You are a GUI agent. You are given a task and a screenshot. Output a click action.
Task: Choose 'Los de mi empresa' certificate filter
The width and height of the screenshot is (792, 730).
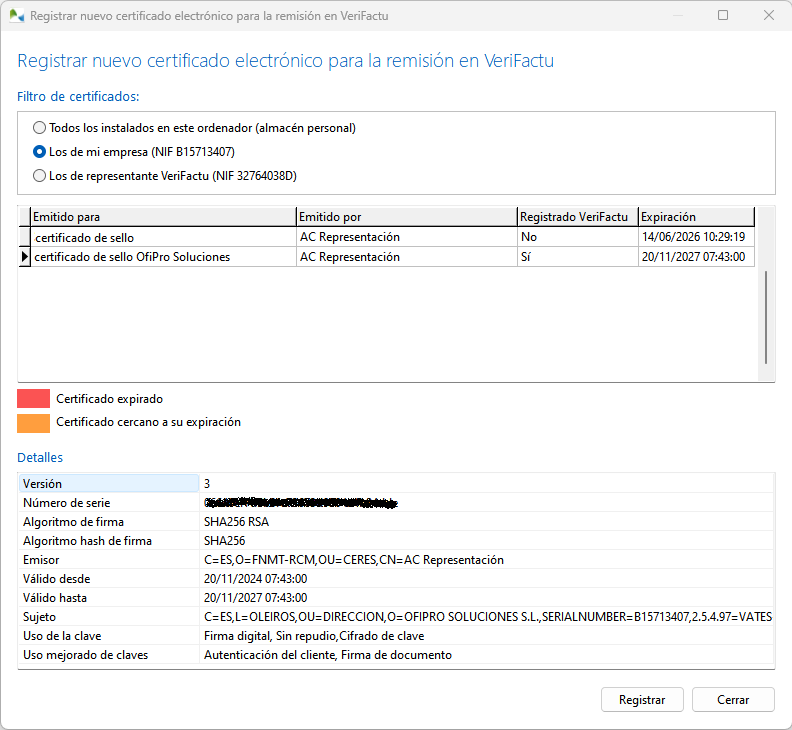(x=39, y=152)
